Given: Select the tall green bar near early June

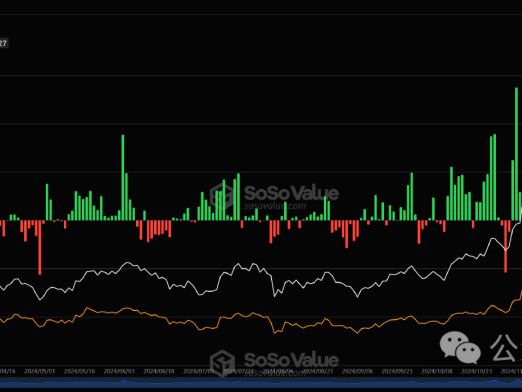Looking at the screenshot, I should (x=123, y=178).
